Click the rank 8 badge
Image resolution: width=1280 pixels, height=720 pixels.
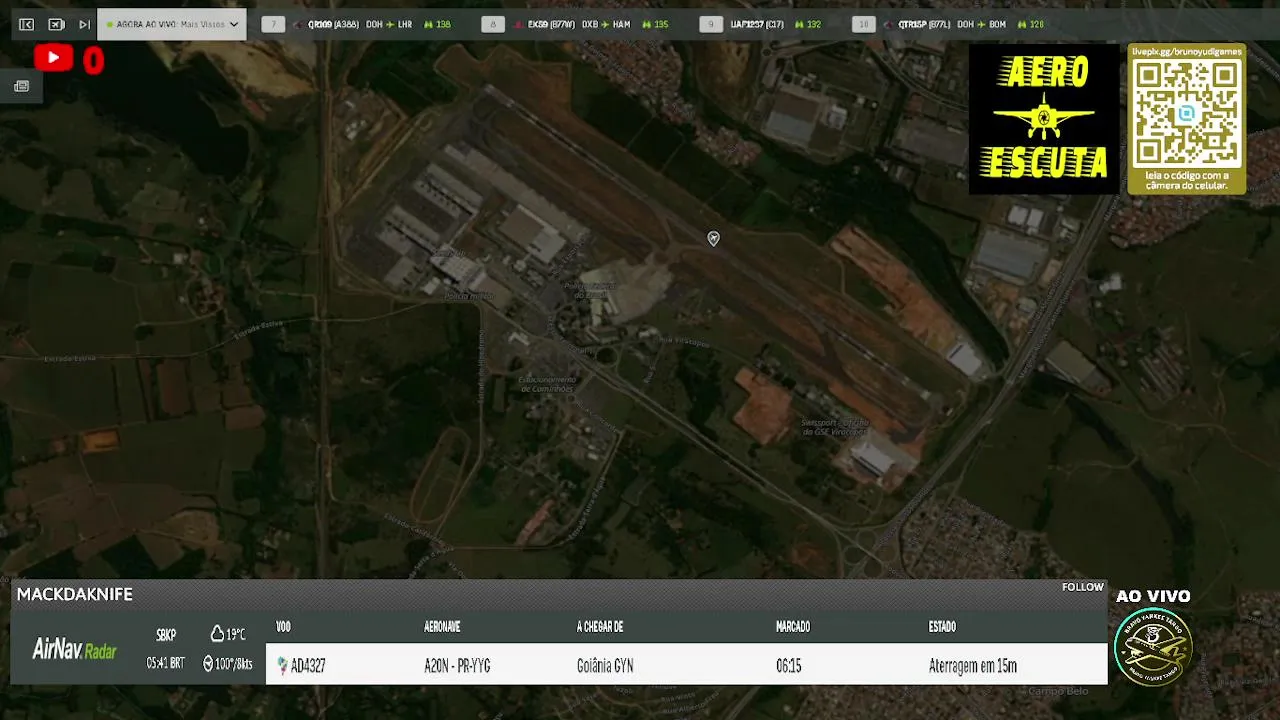[x=492, y=24]
